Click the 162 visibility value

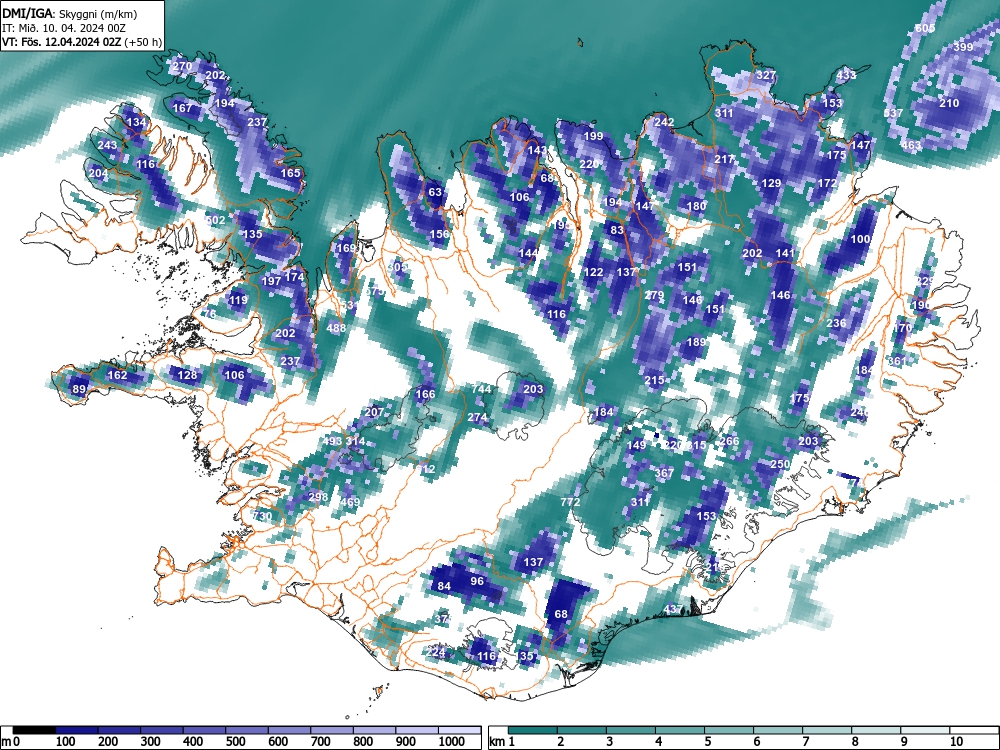point(117,375)
